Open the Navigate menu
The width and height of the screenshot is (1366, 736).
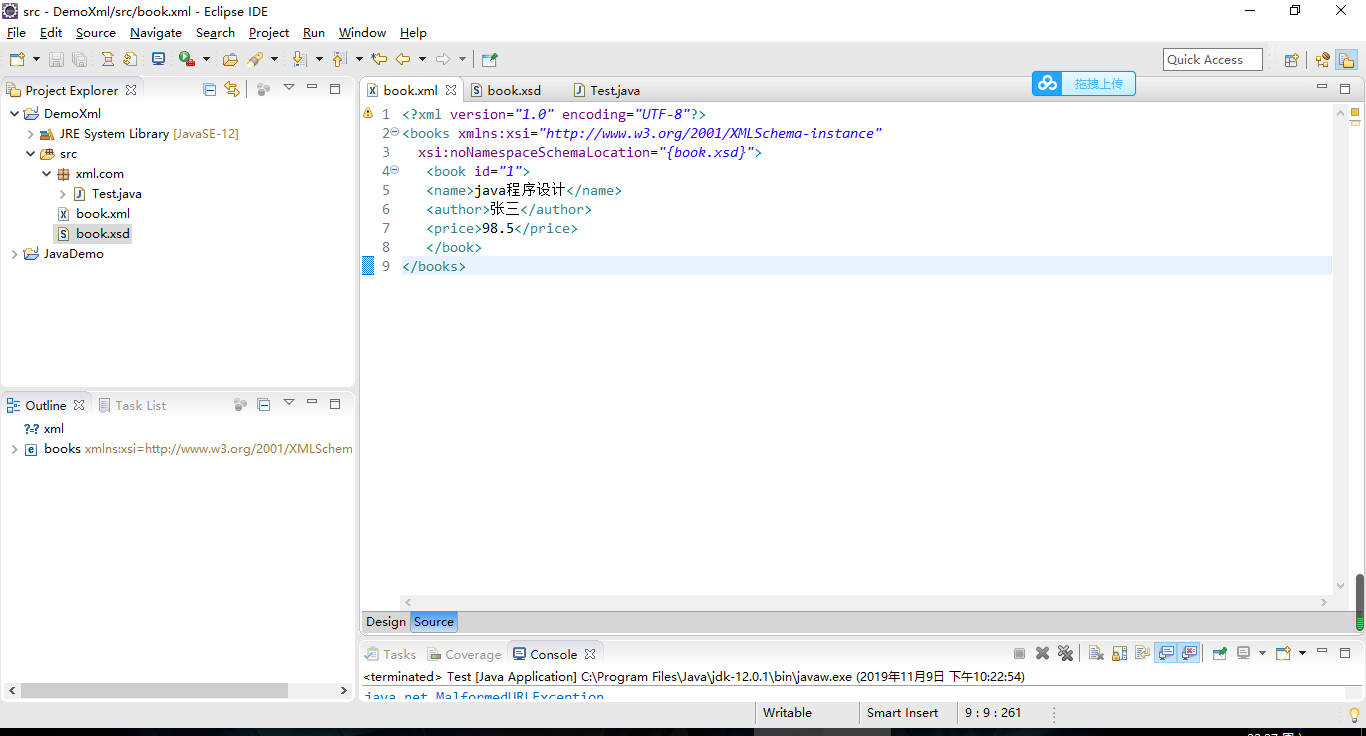point(156,33)
